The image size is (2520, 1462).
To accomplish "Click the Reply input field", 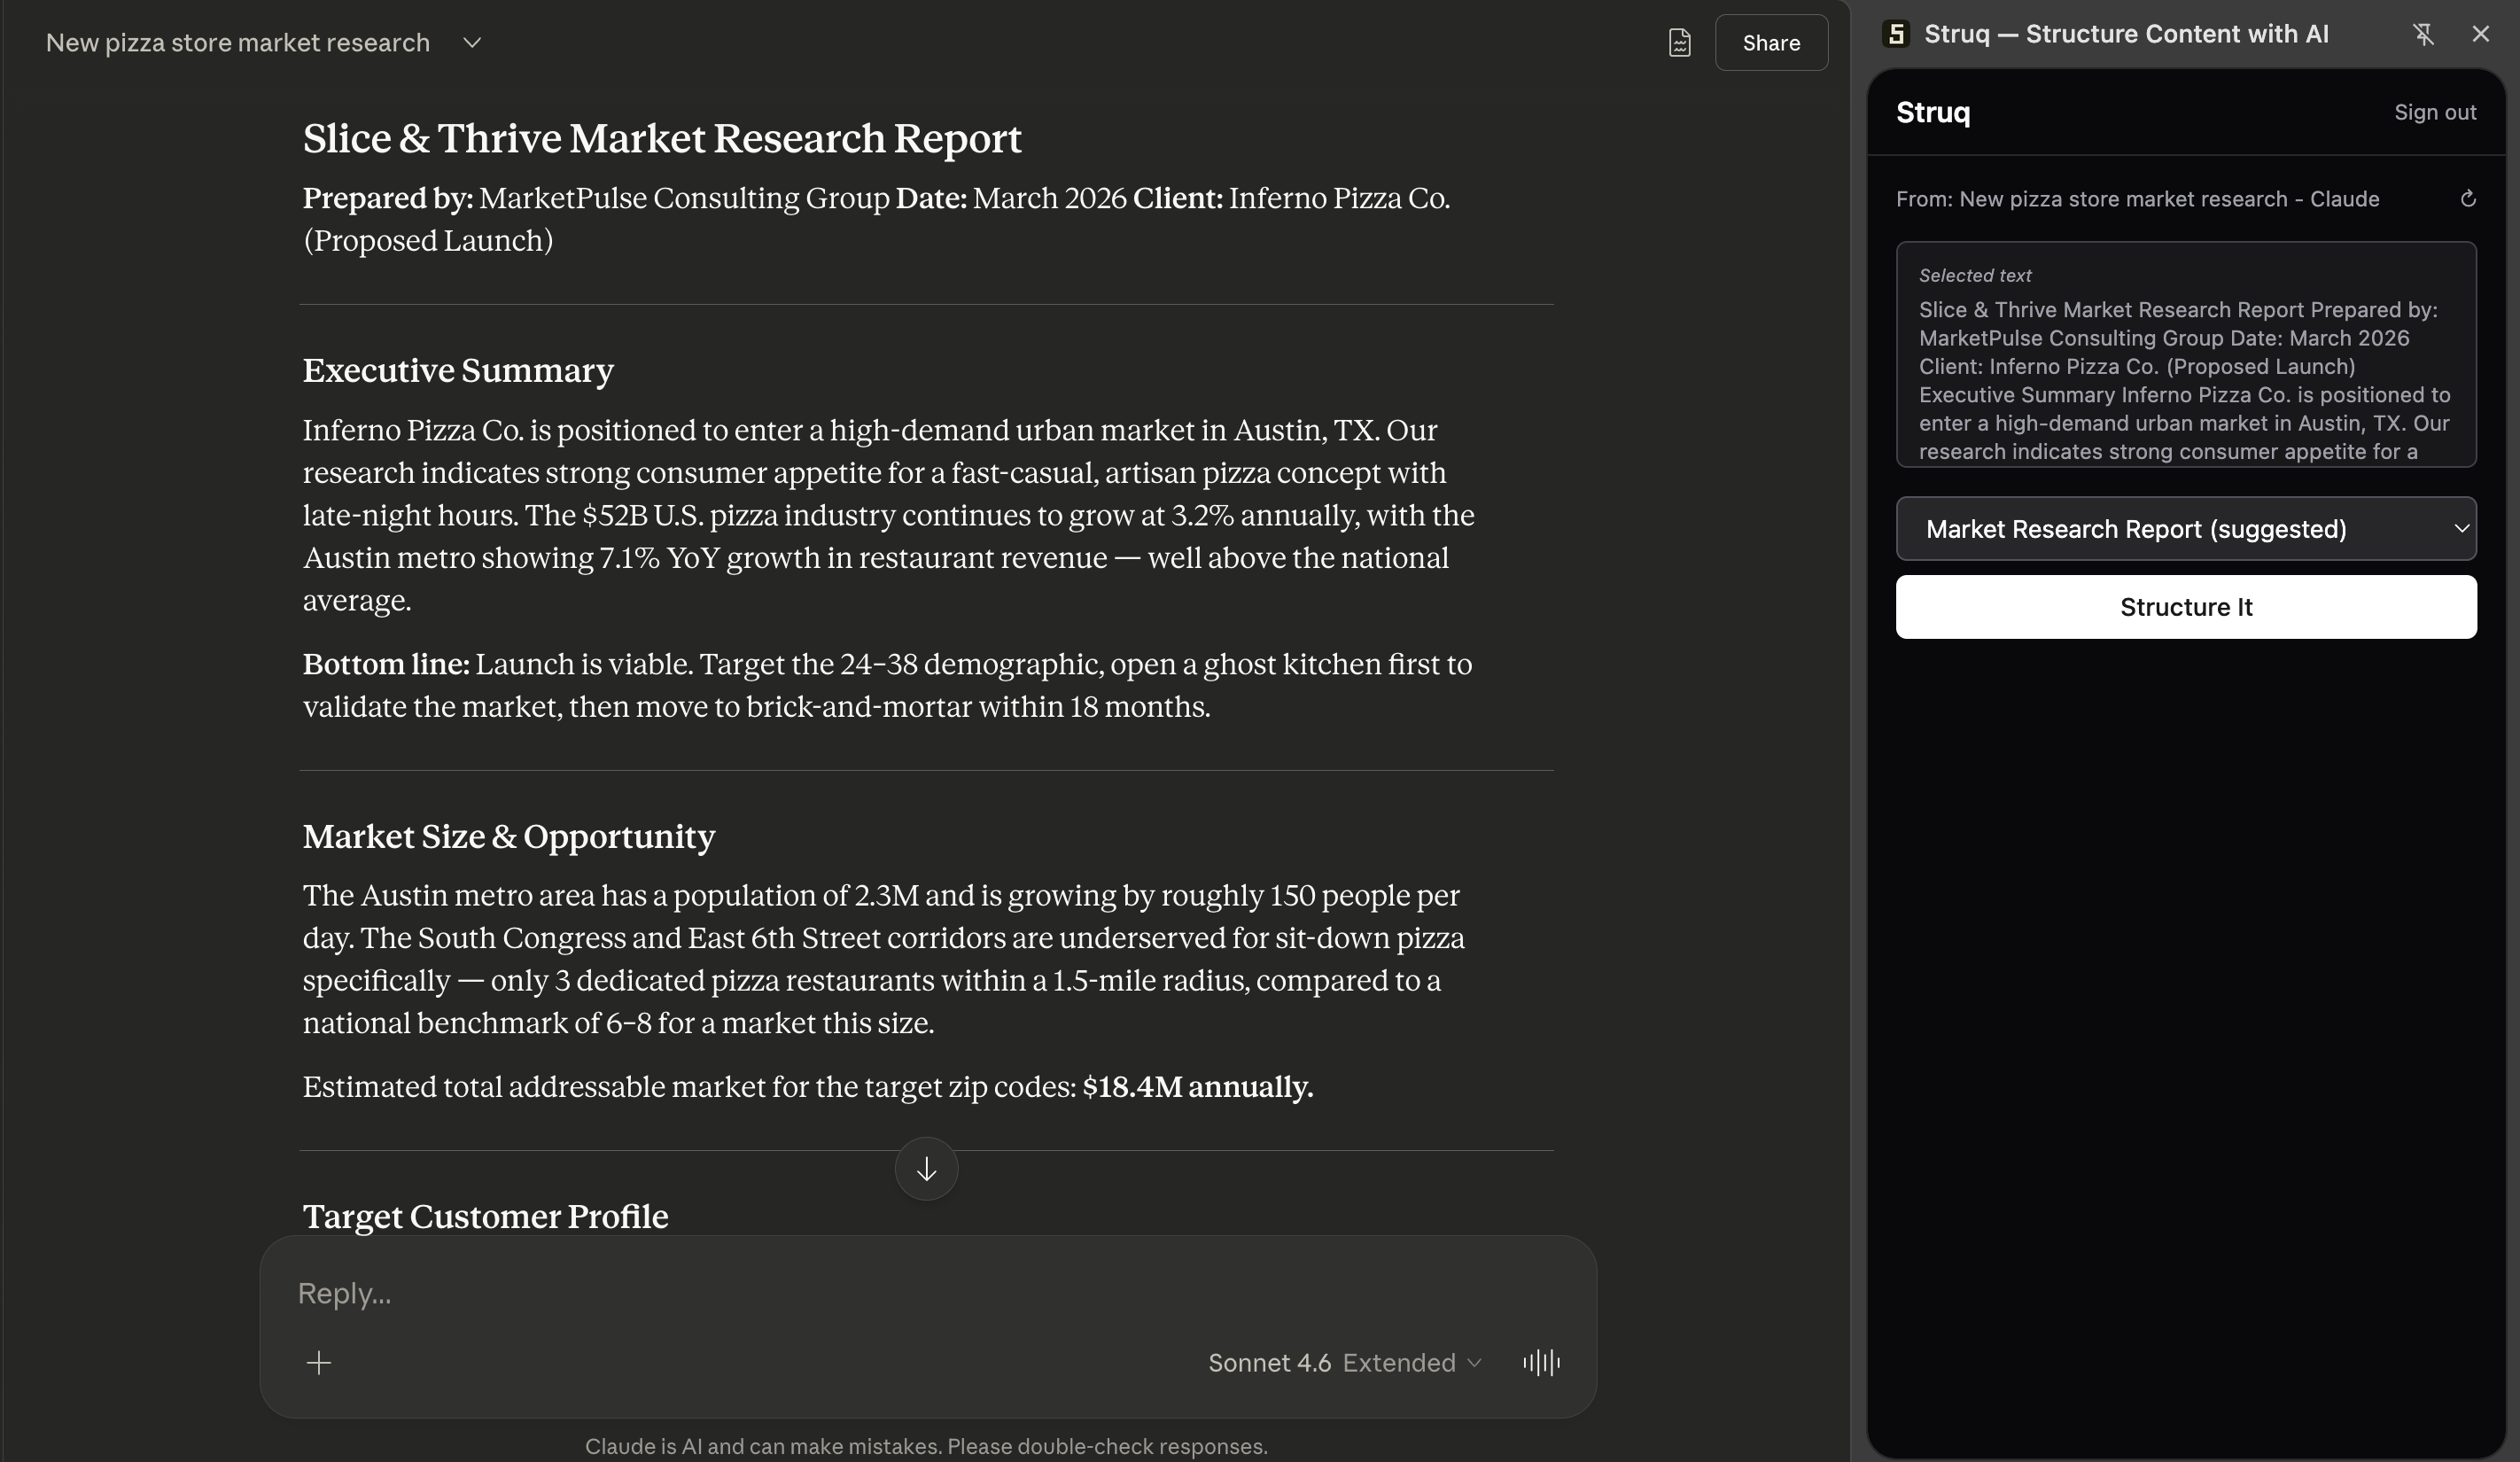I will (x=700, y=1294).
